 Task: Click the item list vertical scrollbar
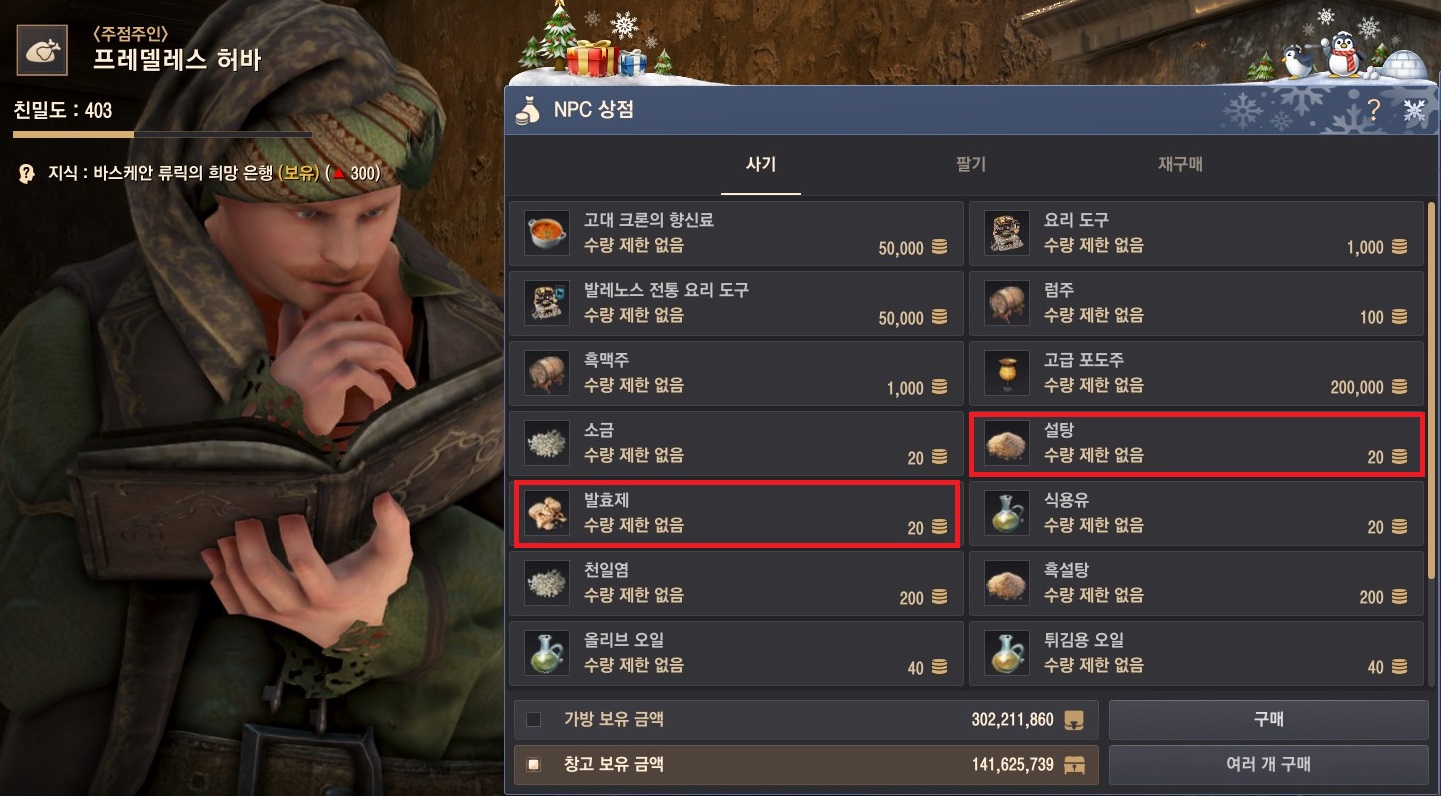pyautogui.click(x=1432, y=390)
